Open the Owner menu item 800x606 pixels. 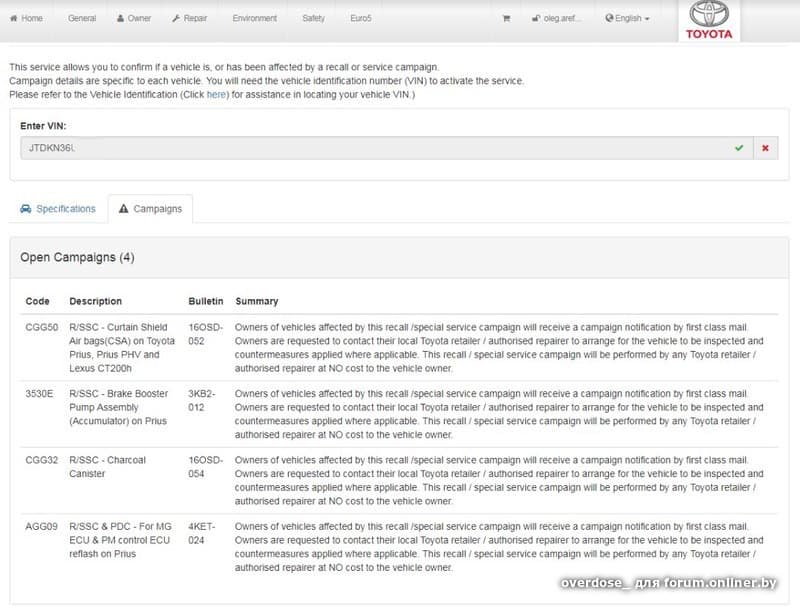(x=134, y=18)
